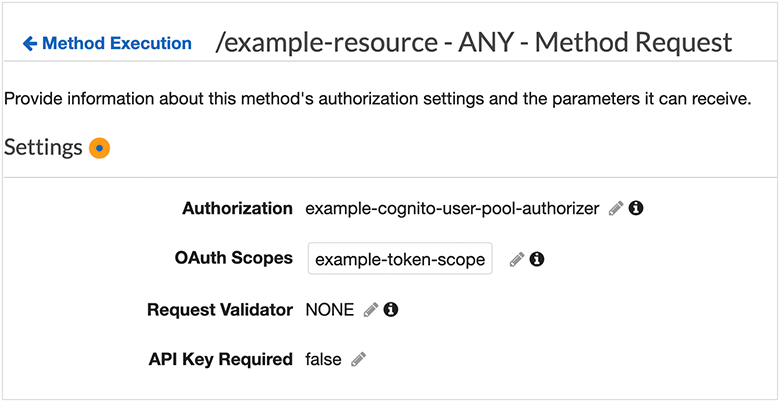Click the Authorization edit pencil icon

616,208
